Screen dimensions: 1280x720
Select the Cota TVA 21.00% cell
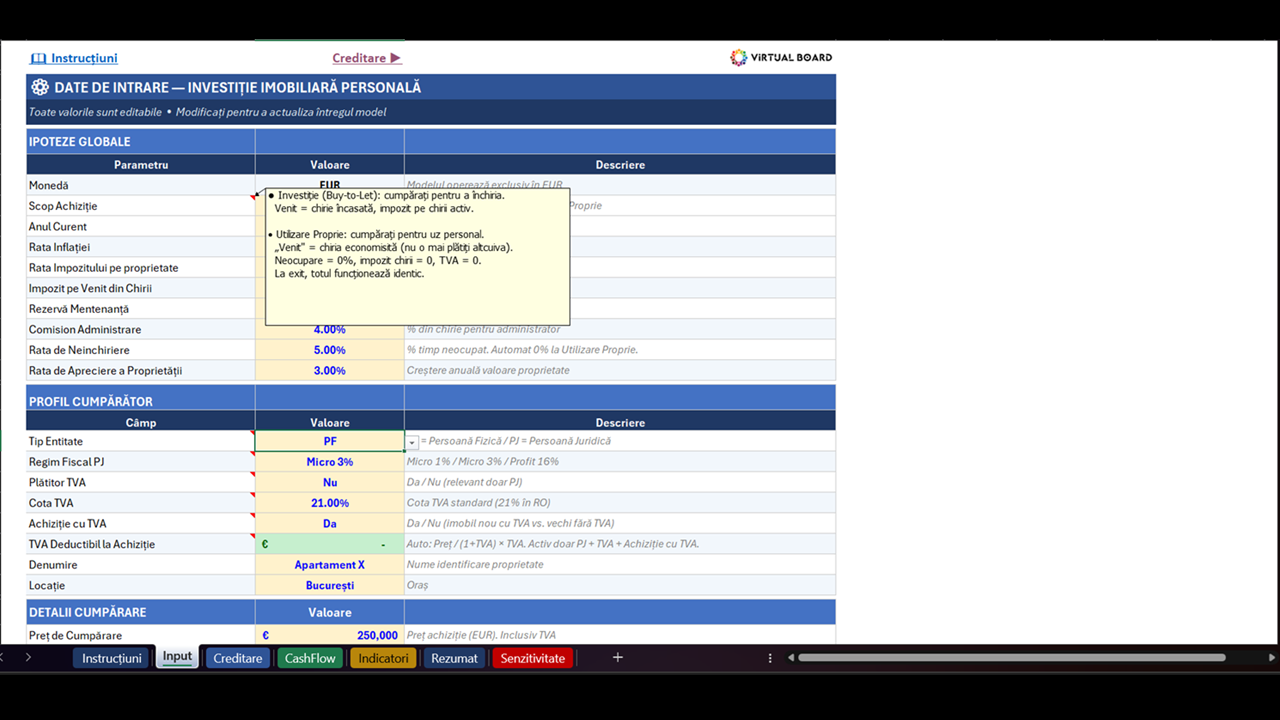click(x=330, y=503)
